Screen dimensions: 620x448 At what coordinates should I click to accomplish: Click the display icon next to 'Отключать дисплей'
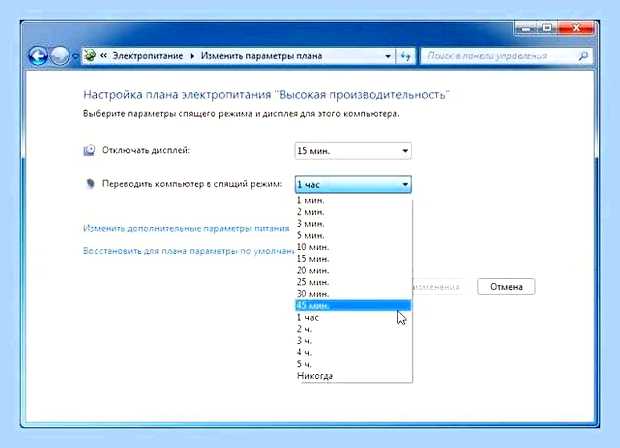tap(89, 150)
